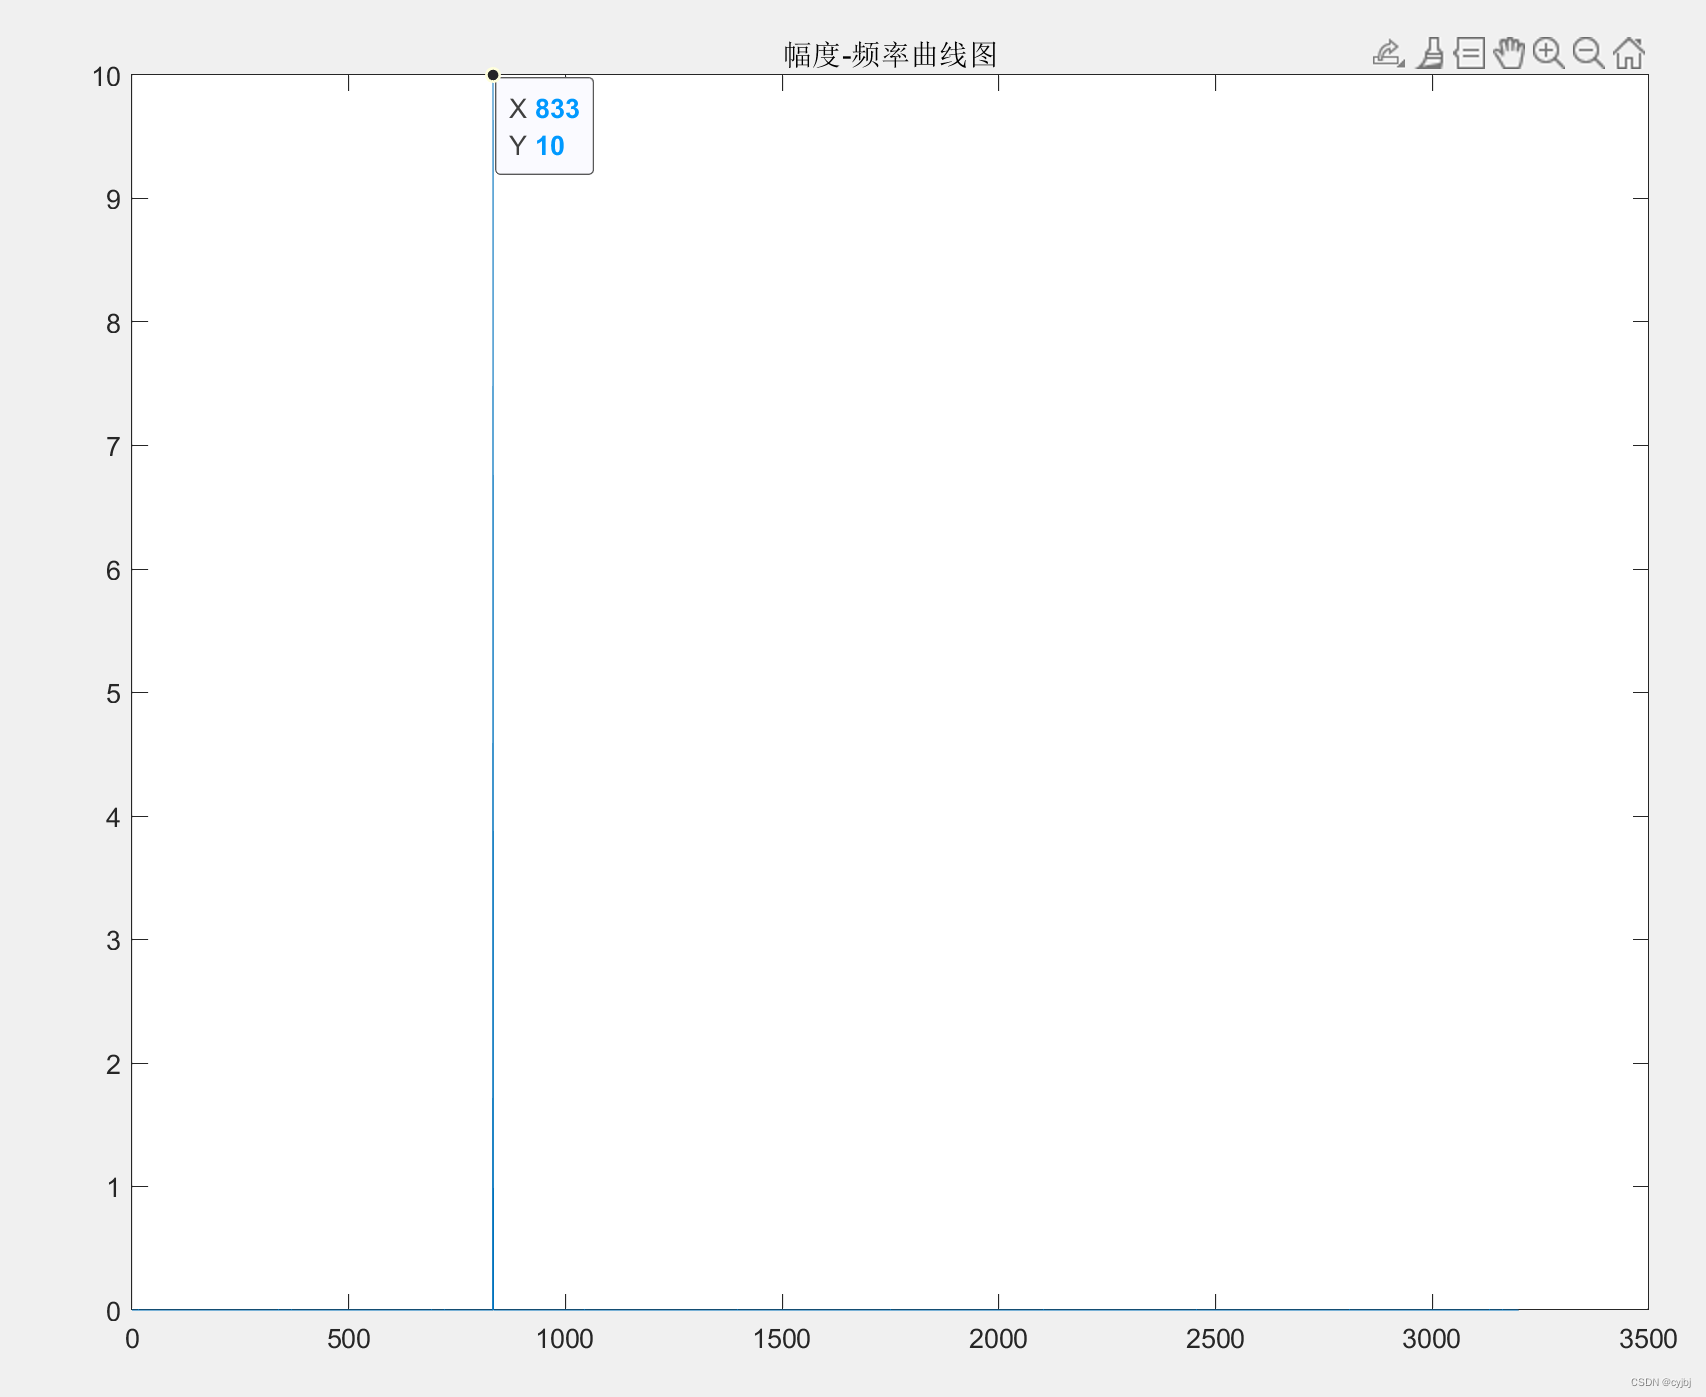Select the brush data tool

coord(1431,53)
